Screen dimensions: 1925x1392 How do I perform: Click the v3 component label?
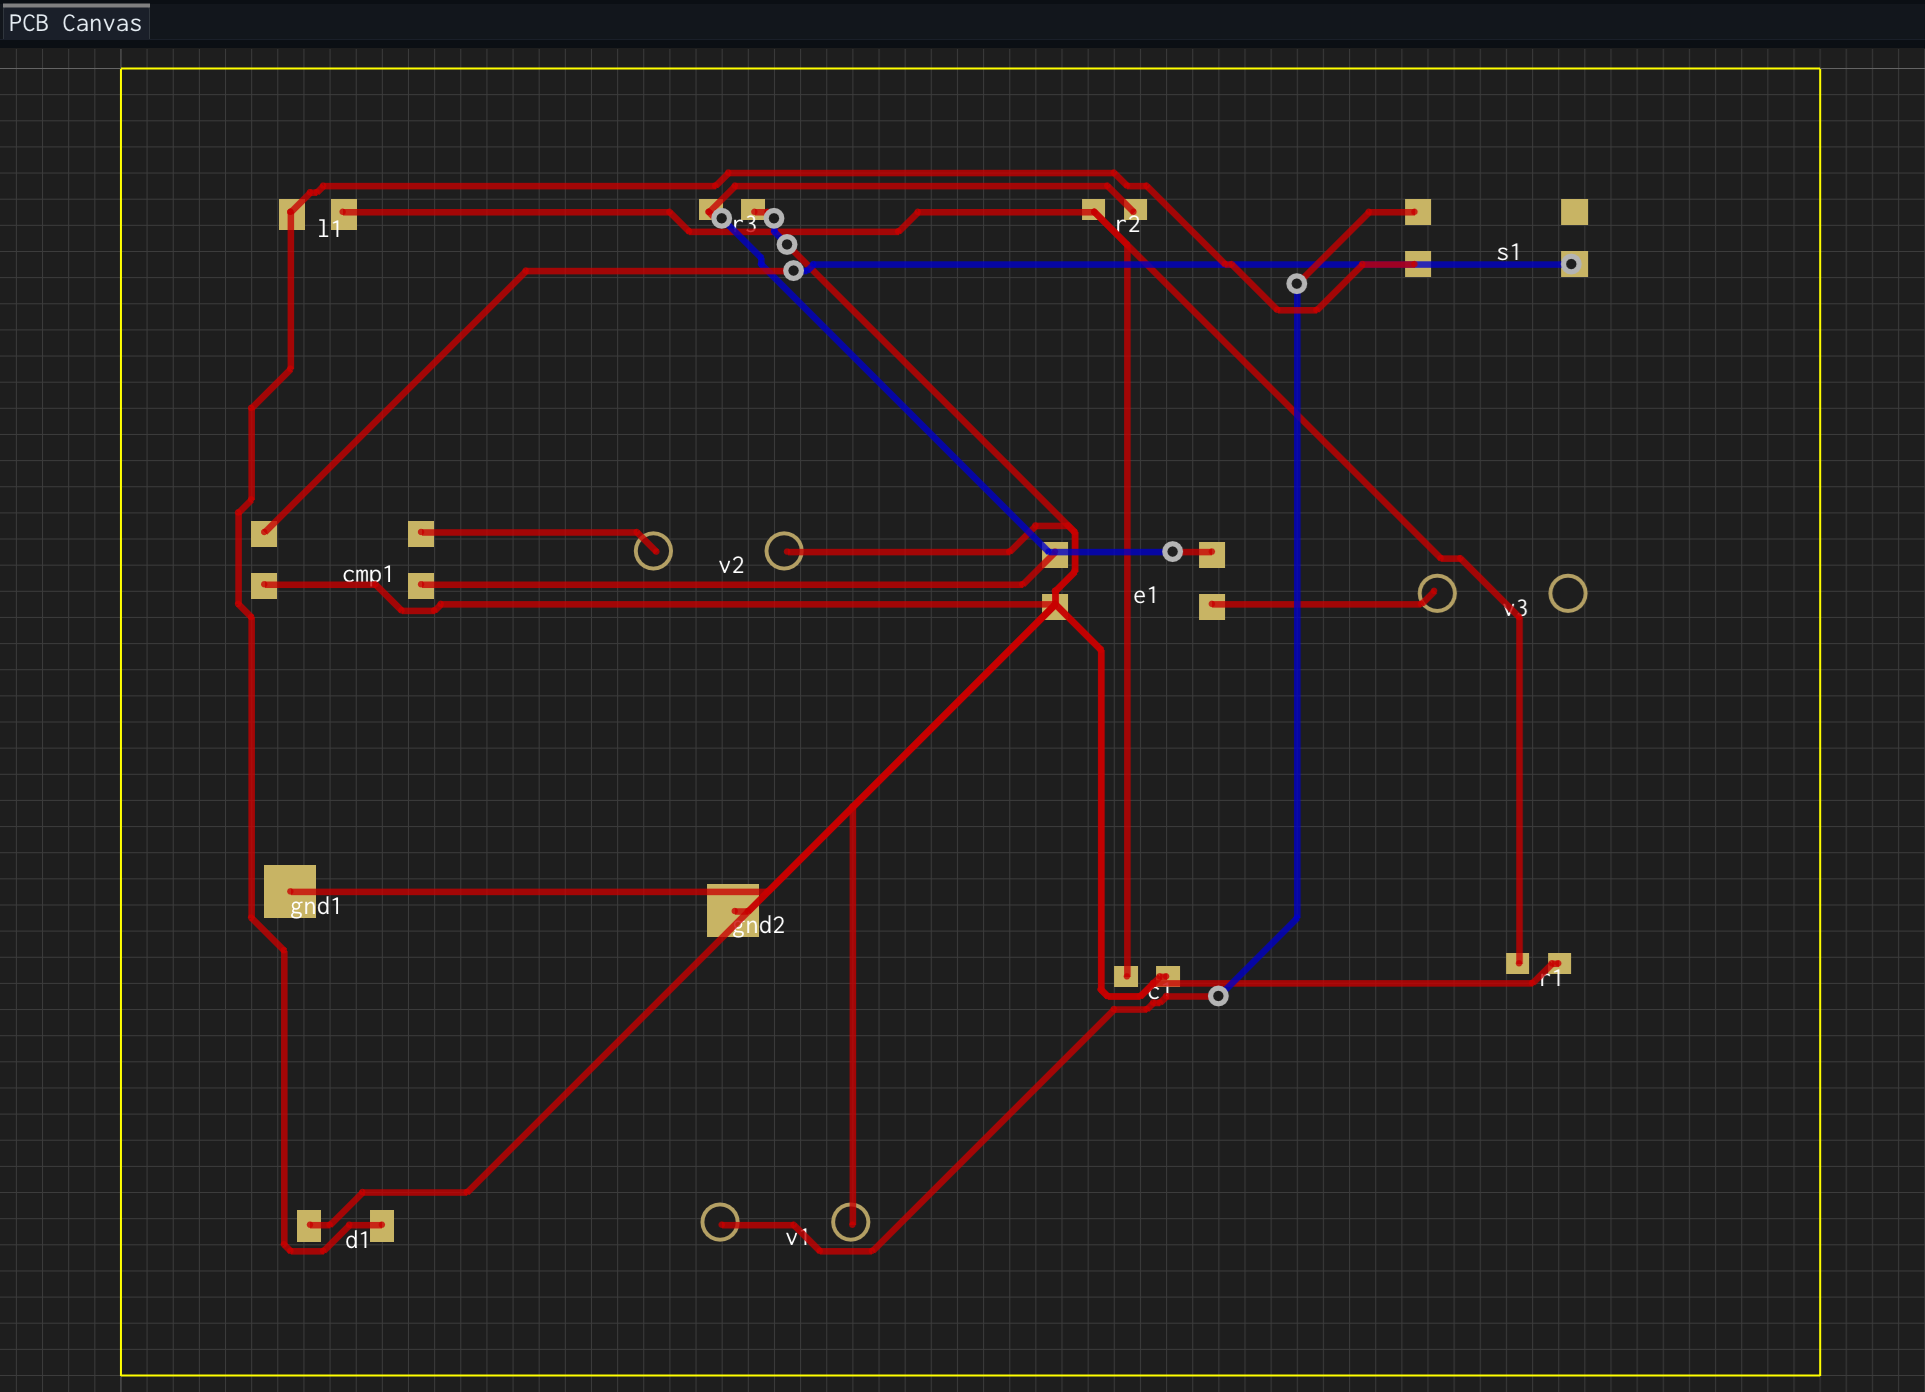(x=1516, y=608)
